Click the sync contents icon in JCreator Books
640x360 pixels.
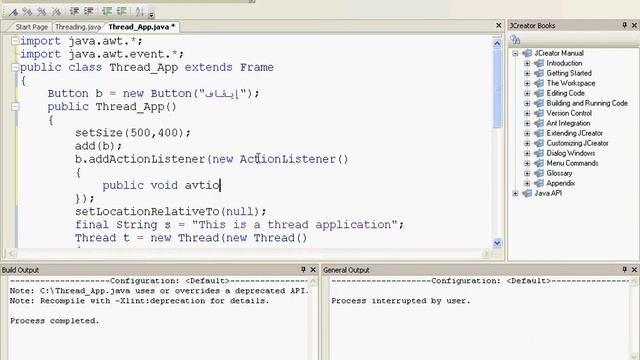pyautogui.click(x=515, y=39)
